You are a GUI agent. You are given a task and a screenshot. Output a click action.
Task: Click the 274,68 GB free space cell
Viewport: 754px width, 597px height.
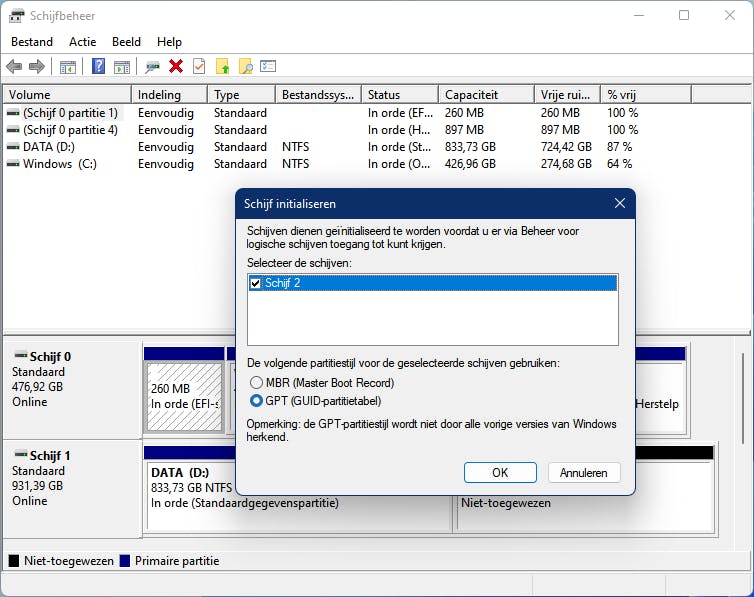566,164
